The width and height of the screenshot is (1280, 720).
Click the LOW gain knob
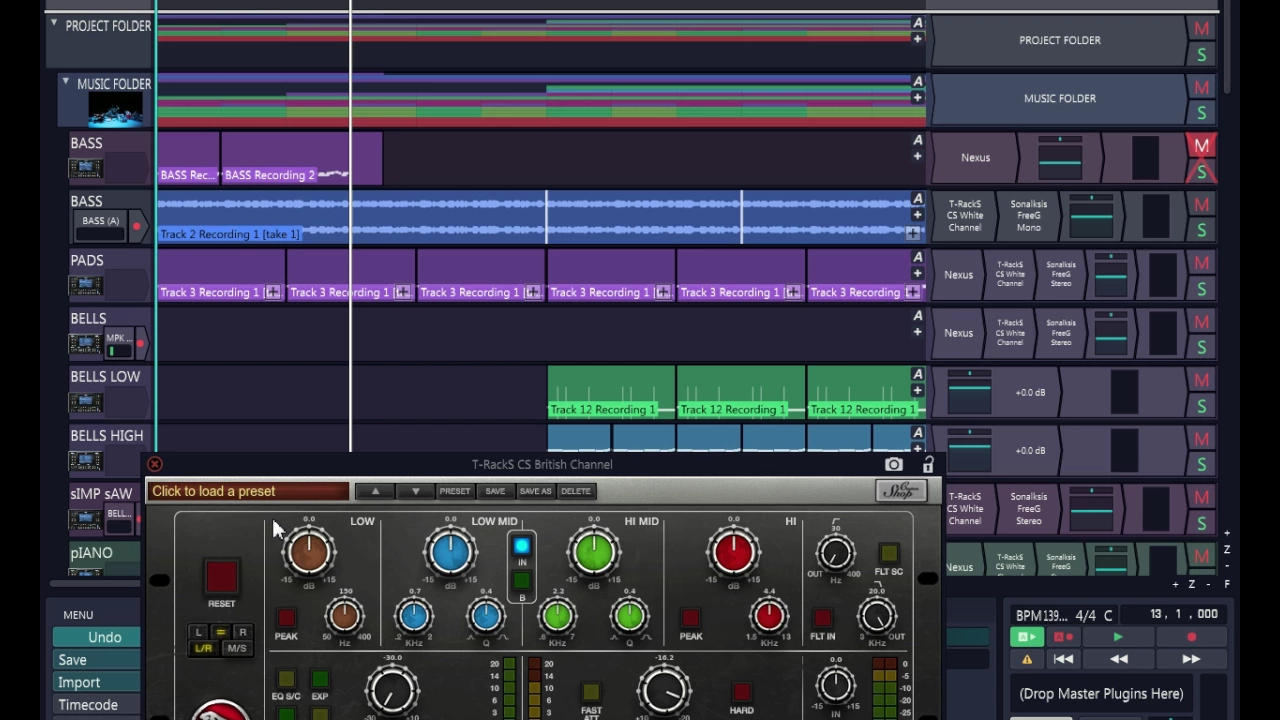point(309,551)
